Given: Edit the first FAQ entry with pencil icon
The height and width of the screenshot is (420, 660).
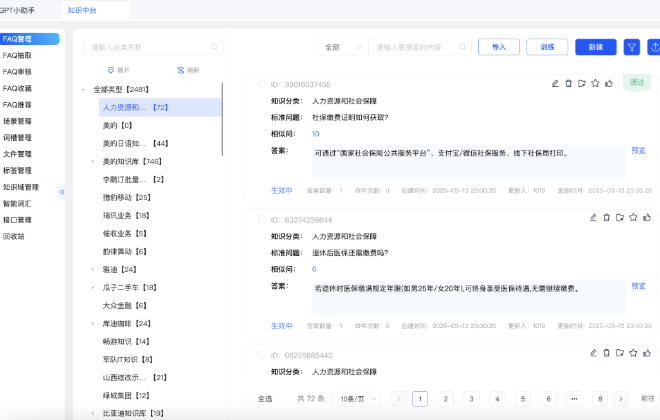Looking at the screenshot, I should point(555,84).
